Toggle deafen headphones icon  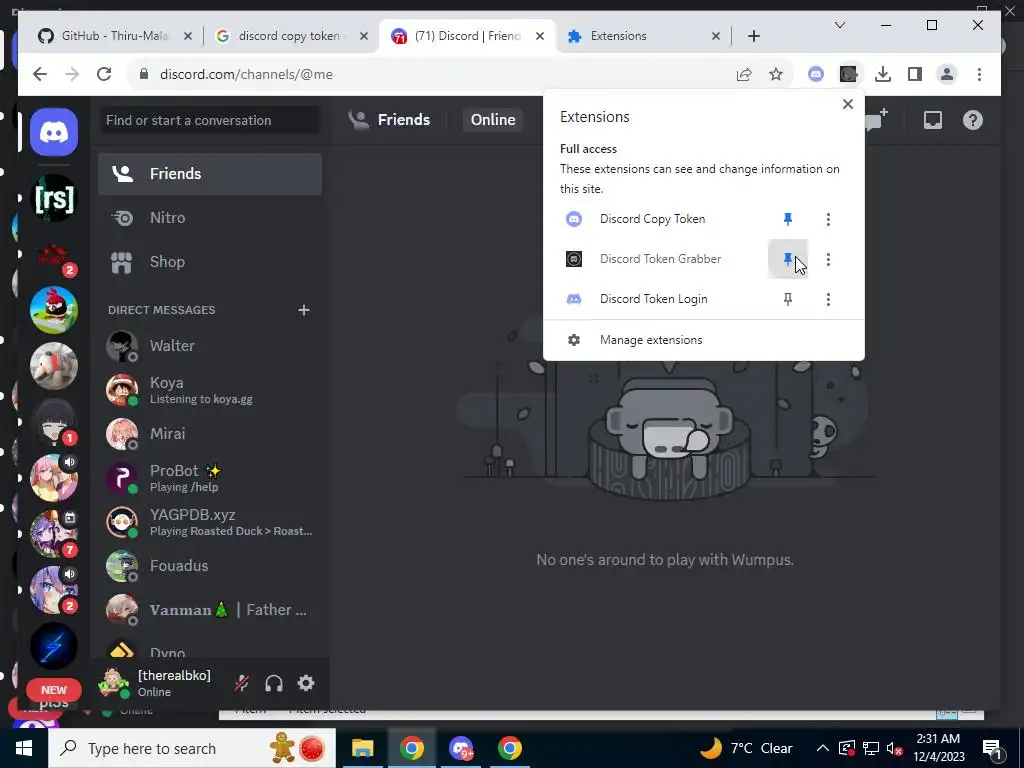click(274, 683)
